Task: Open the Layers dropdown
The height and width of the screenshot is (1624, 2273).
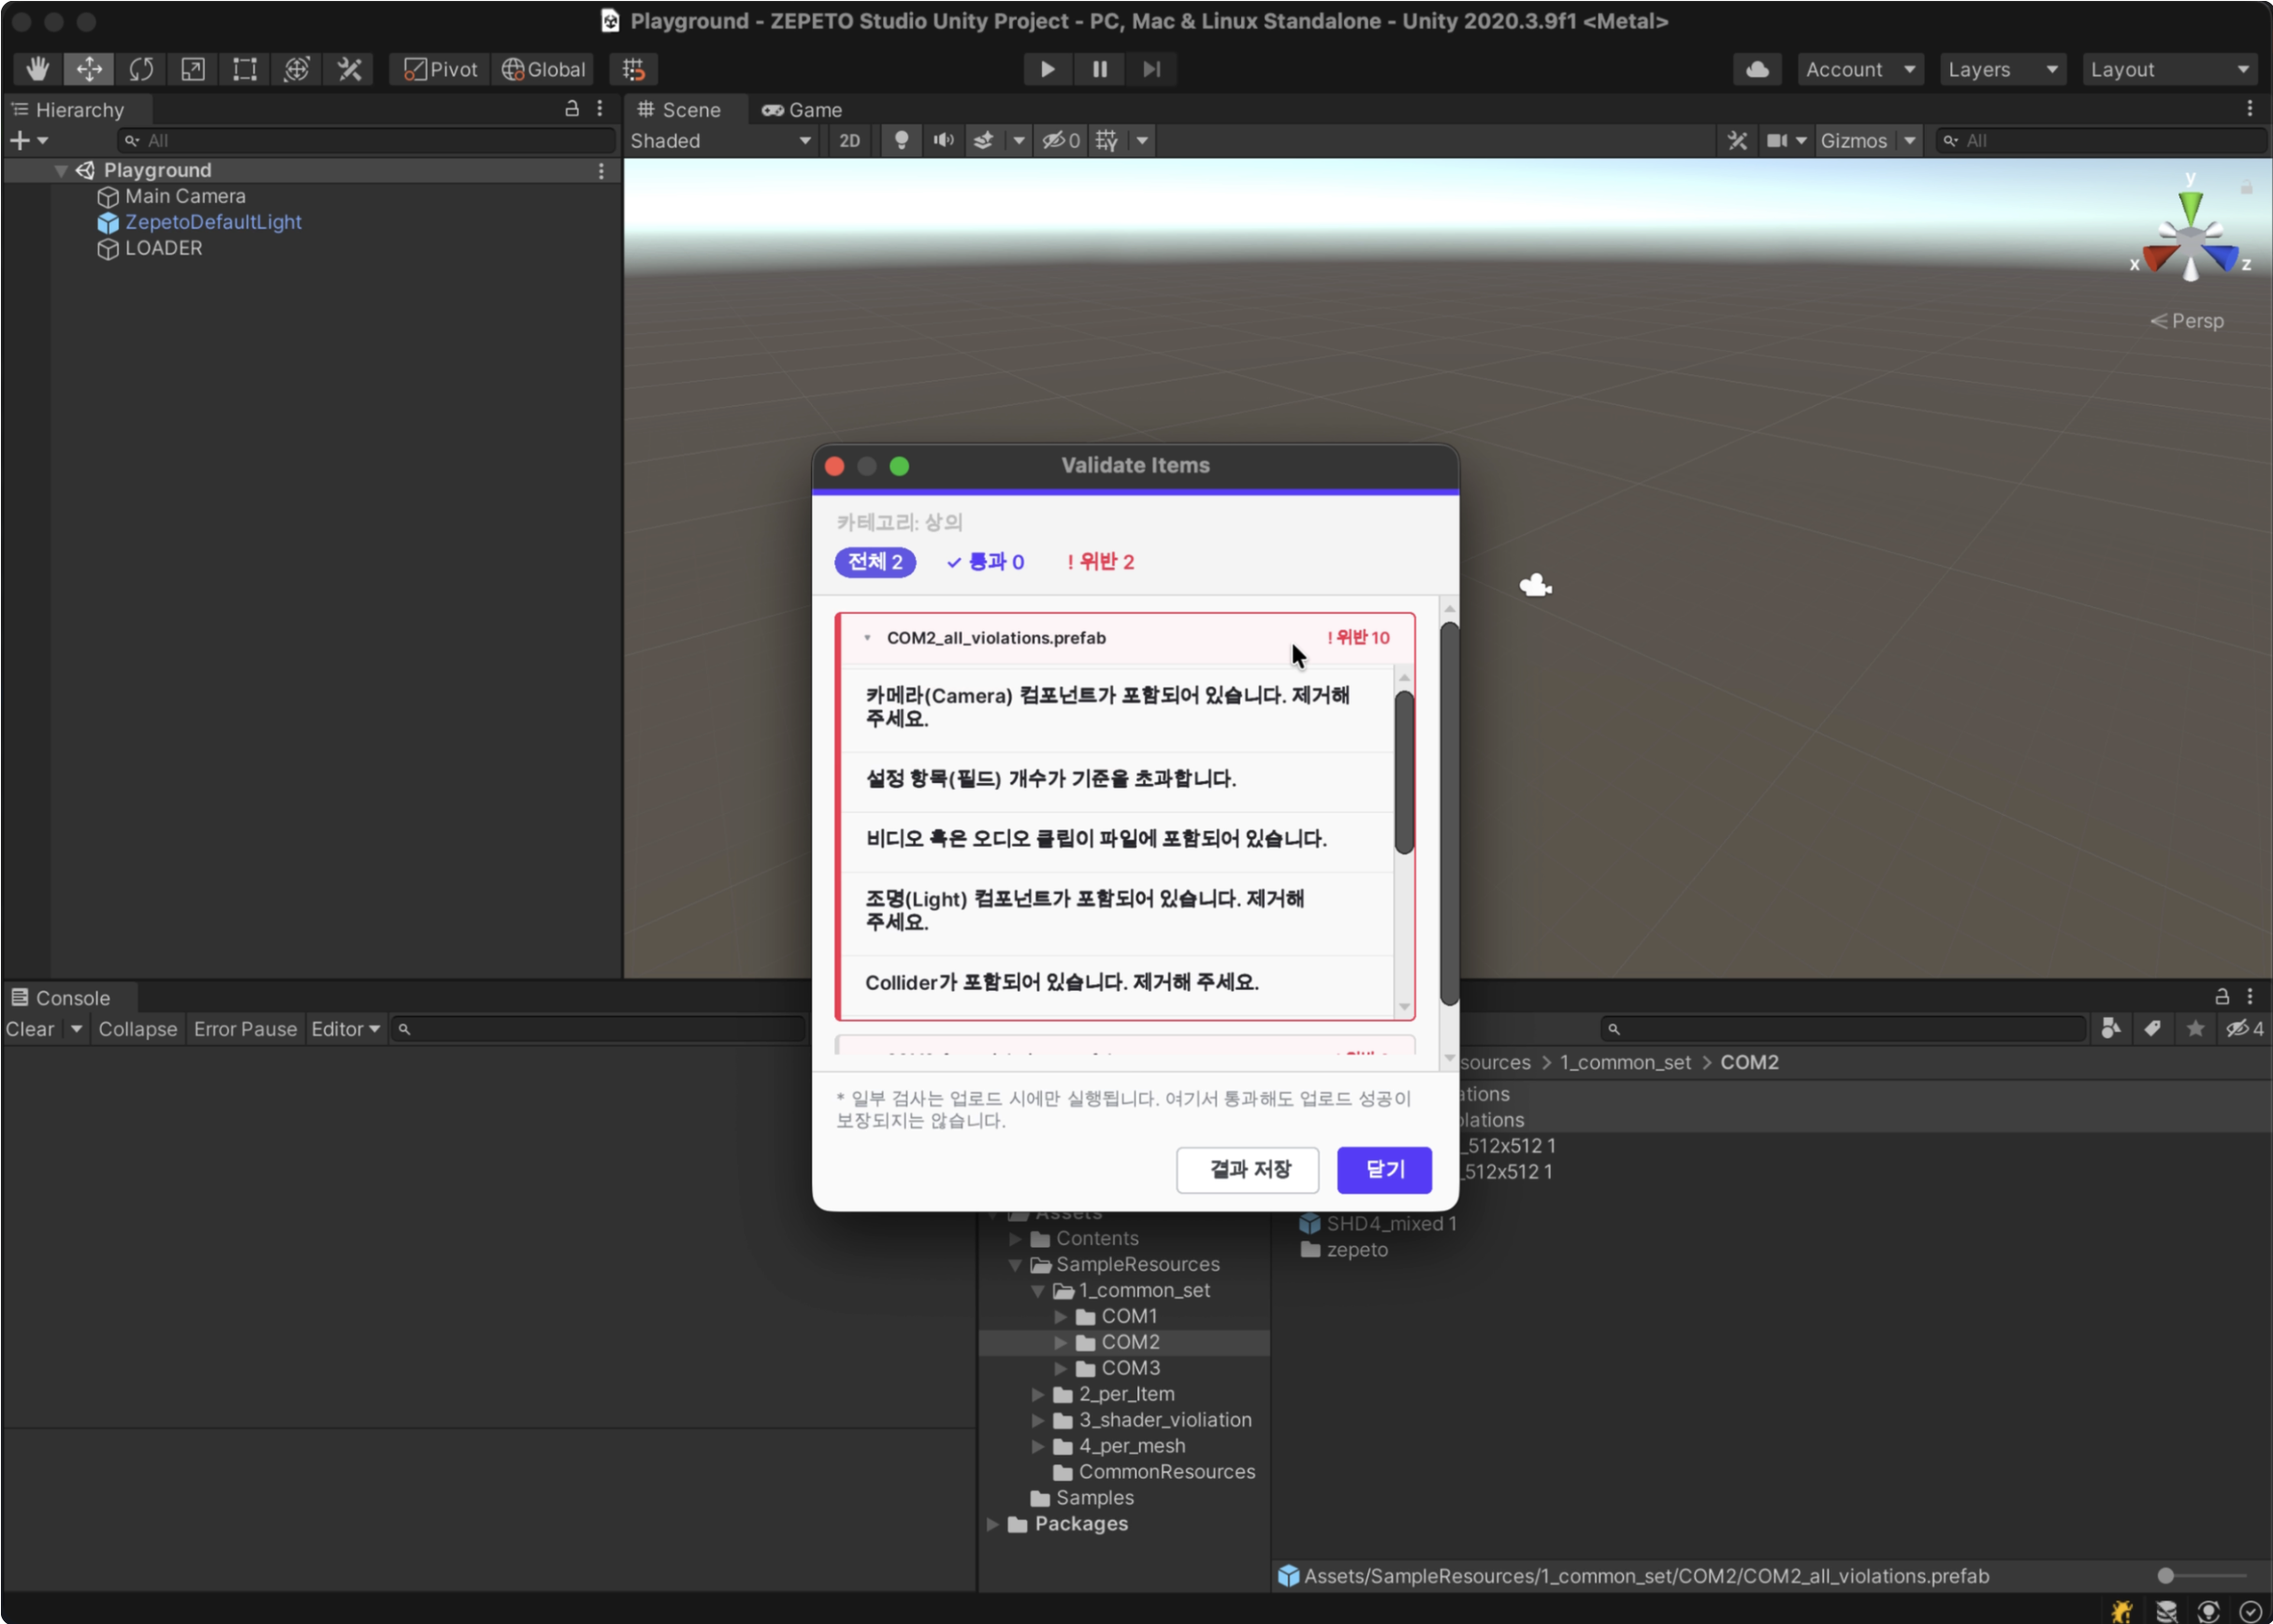Action: [2002, 69]
